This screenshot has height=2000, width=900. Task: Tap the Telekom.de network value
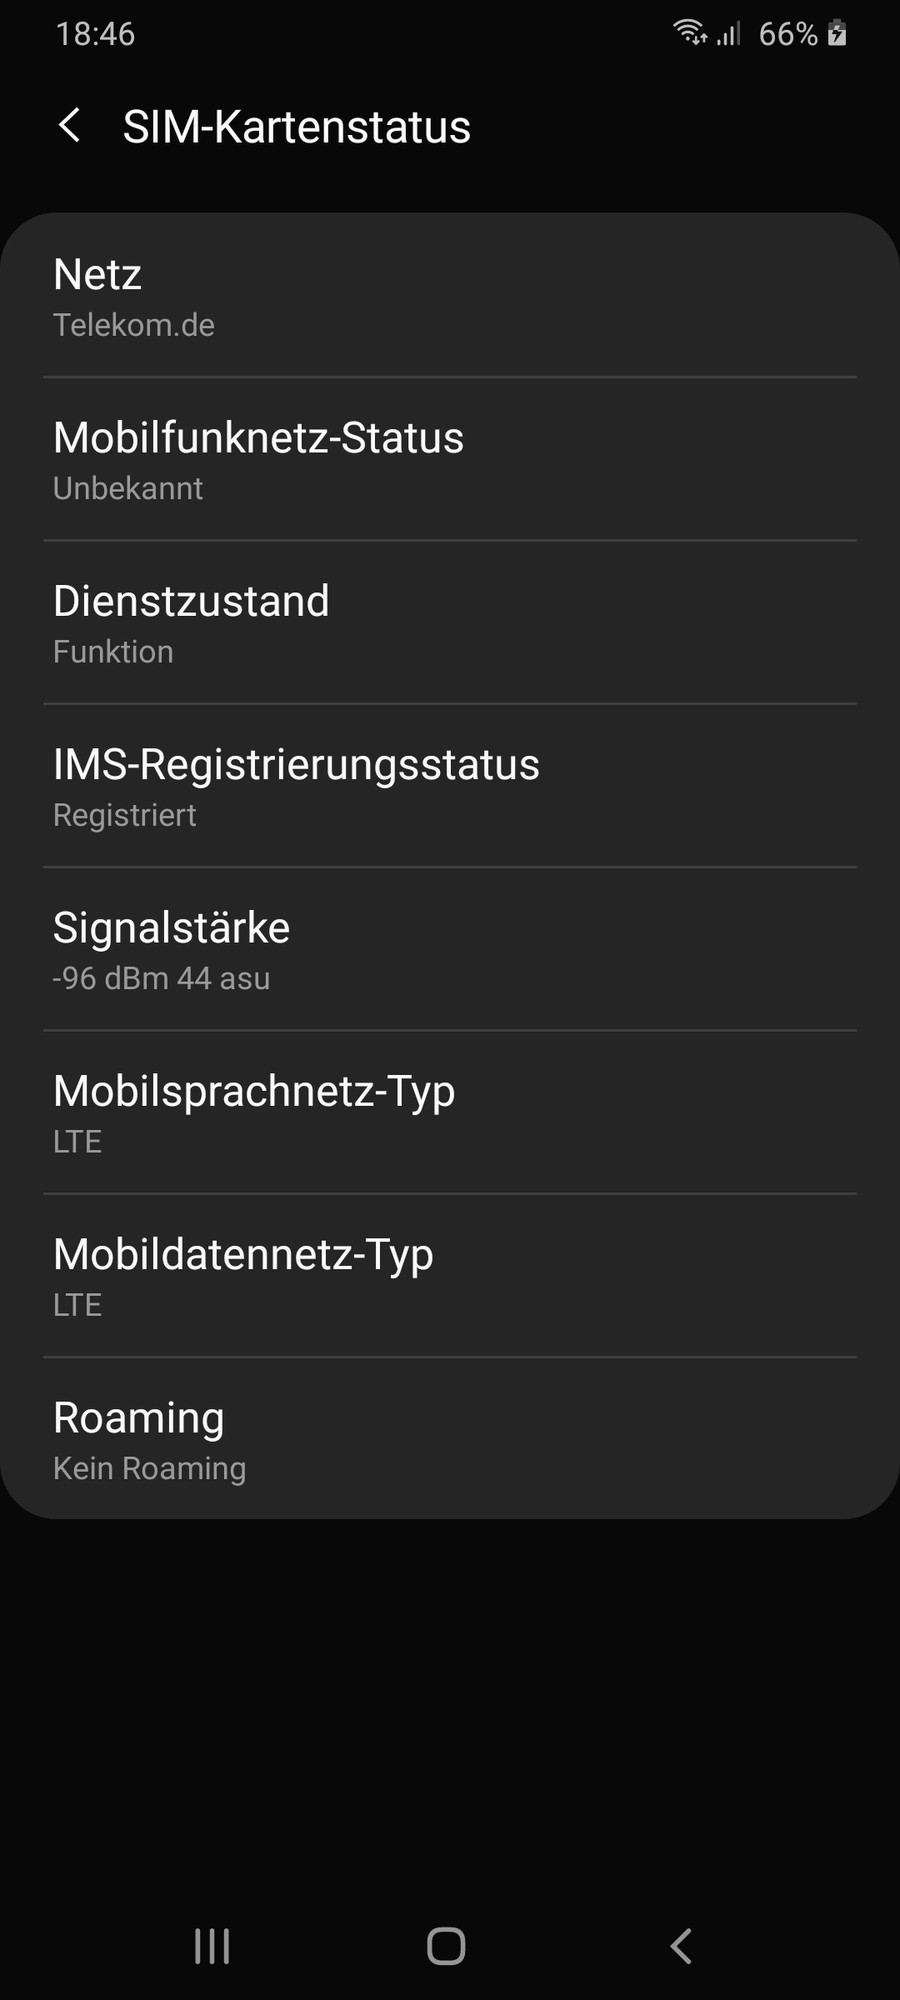[x=134, y=325]
